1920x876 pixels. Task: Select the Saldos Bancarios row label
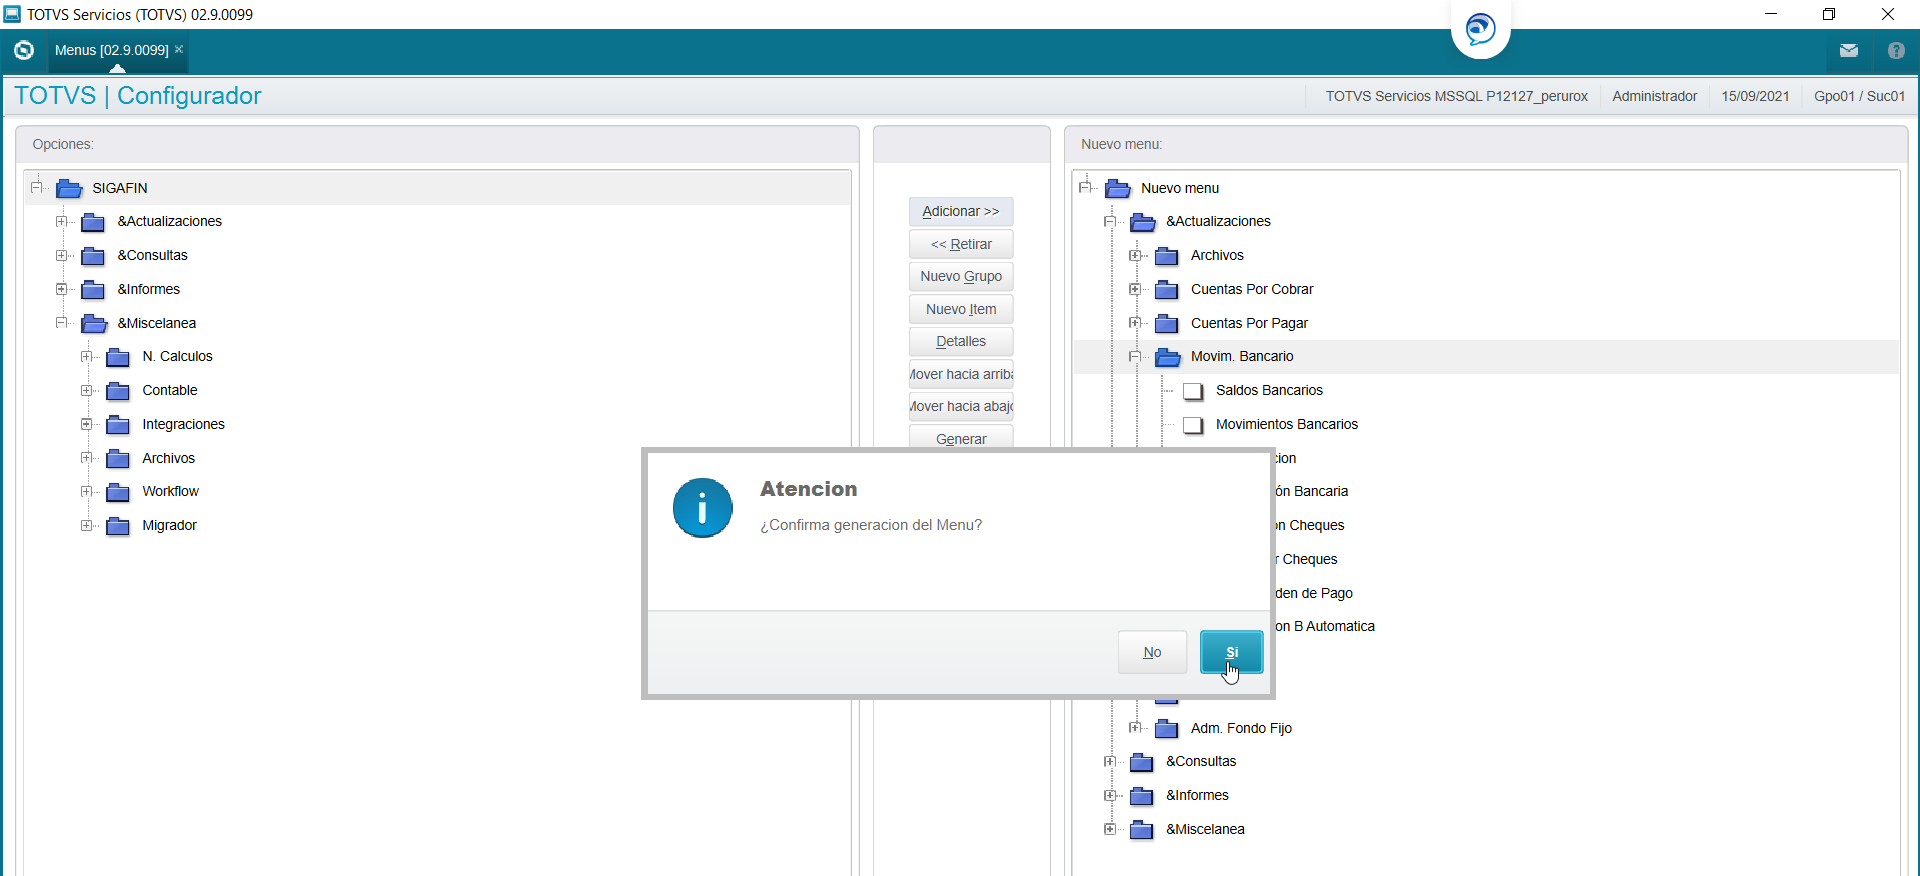coord(1269,390)
